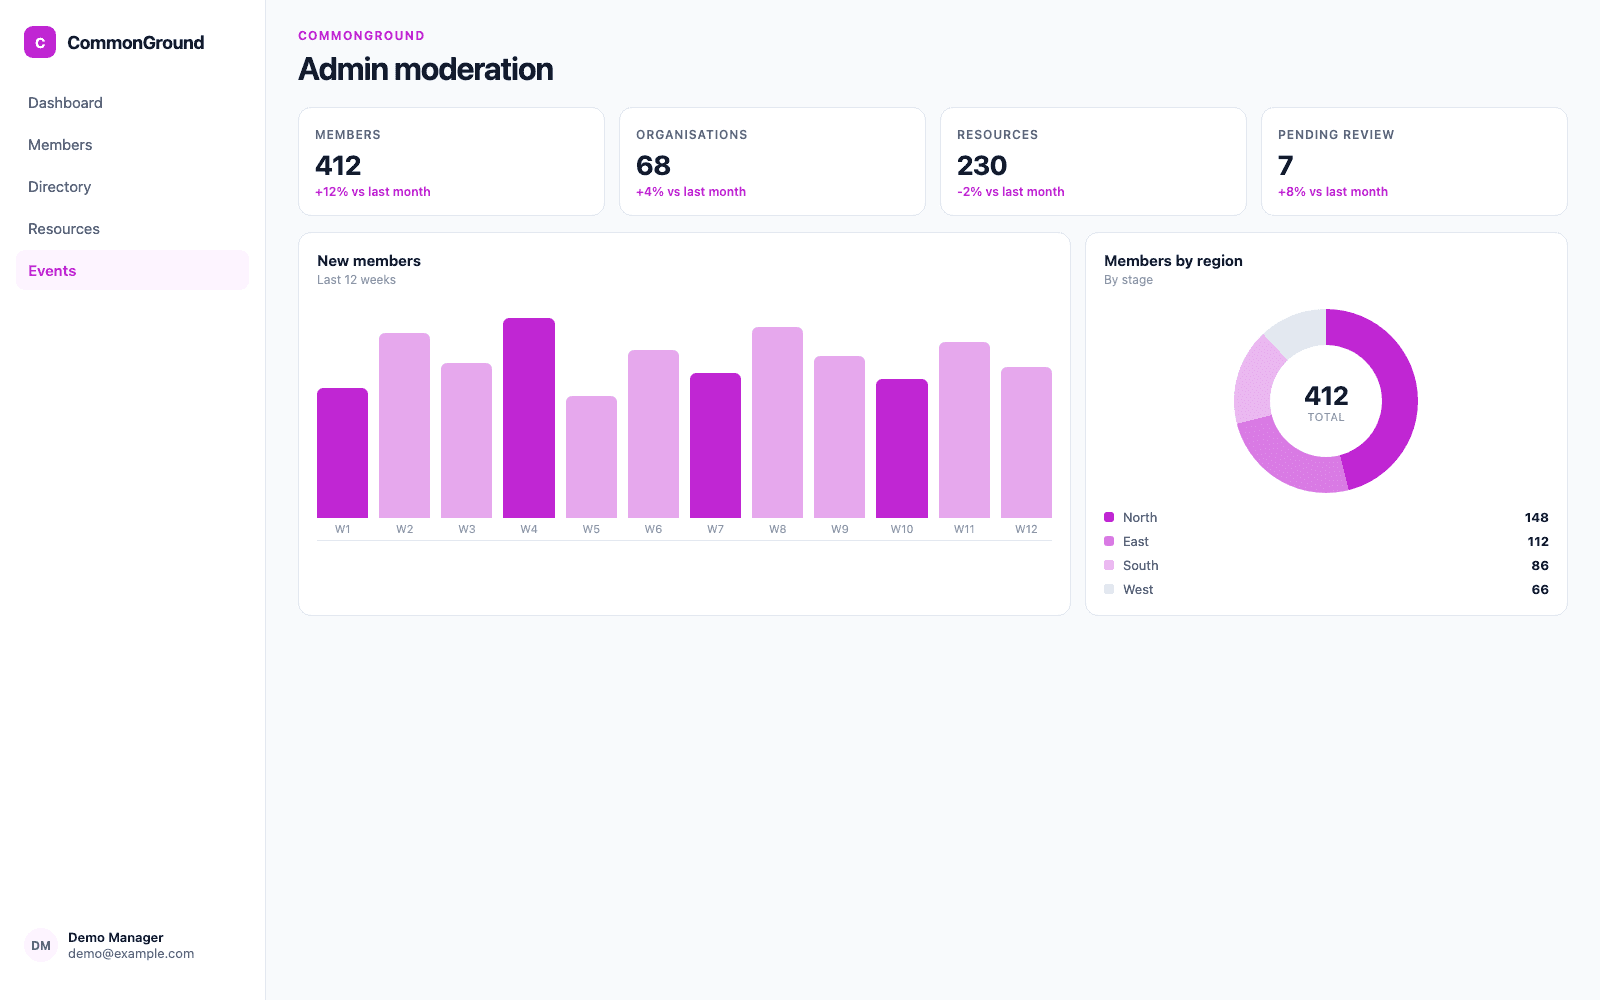
Task: Click the Members by region chart title
Action: [1173, 261]
